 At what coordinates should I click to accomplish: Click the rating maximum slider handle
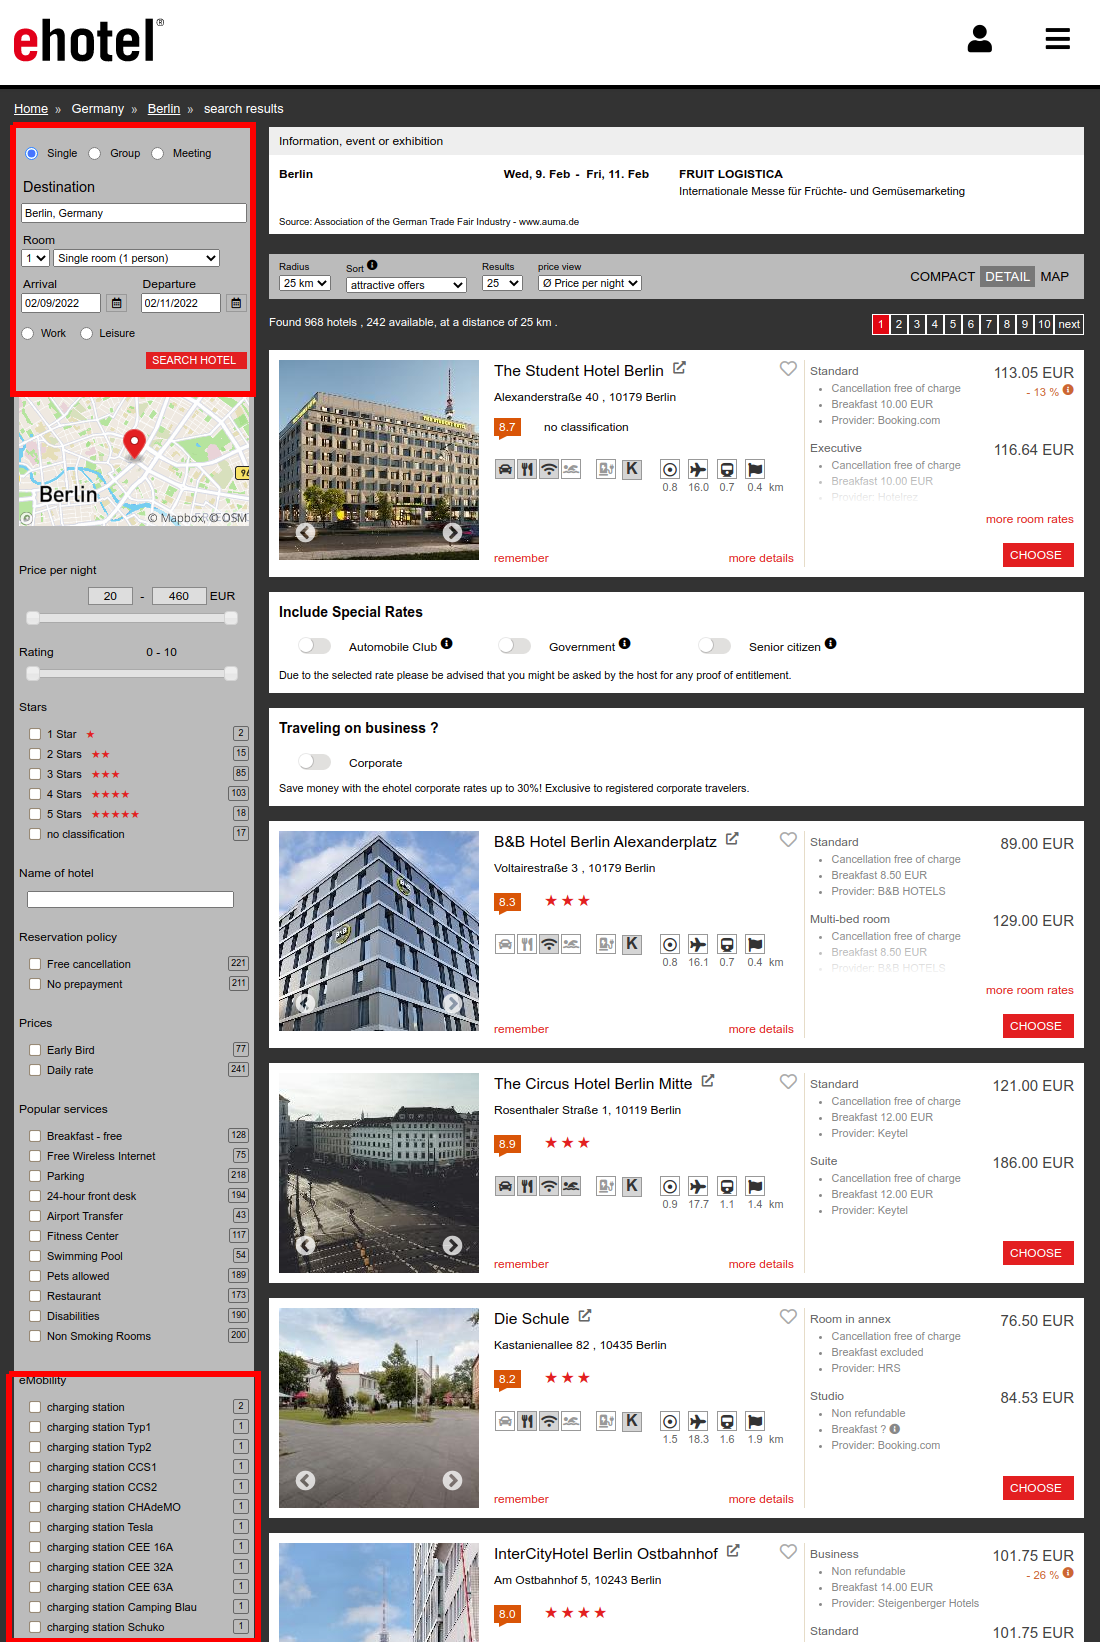coord(231,673)
